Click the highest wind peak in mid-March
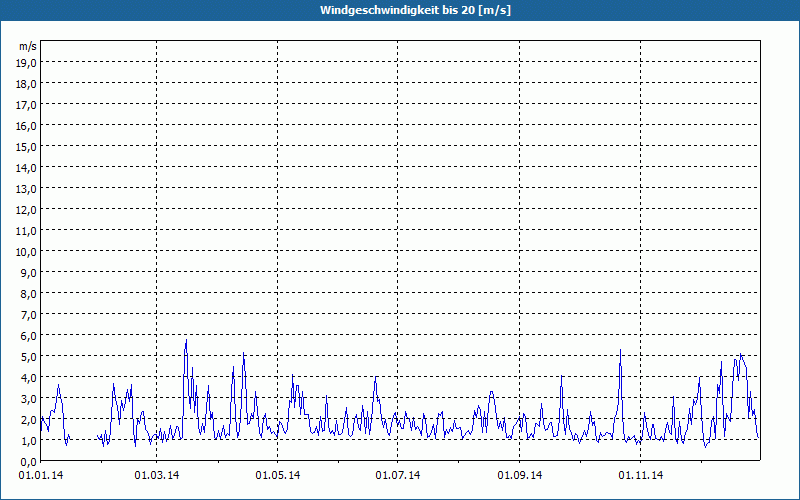Screen dimensions: 800x500 (186, 340)
